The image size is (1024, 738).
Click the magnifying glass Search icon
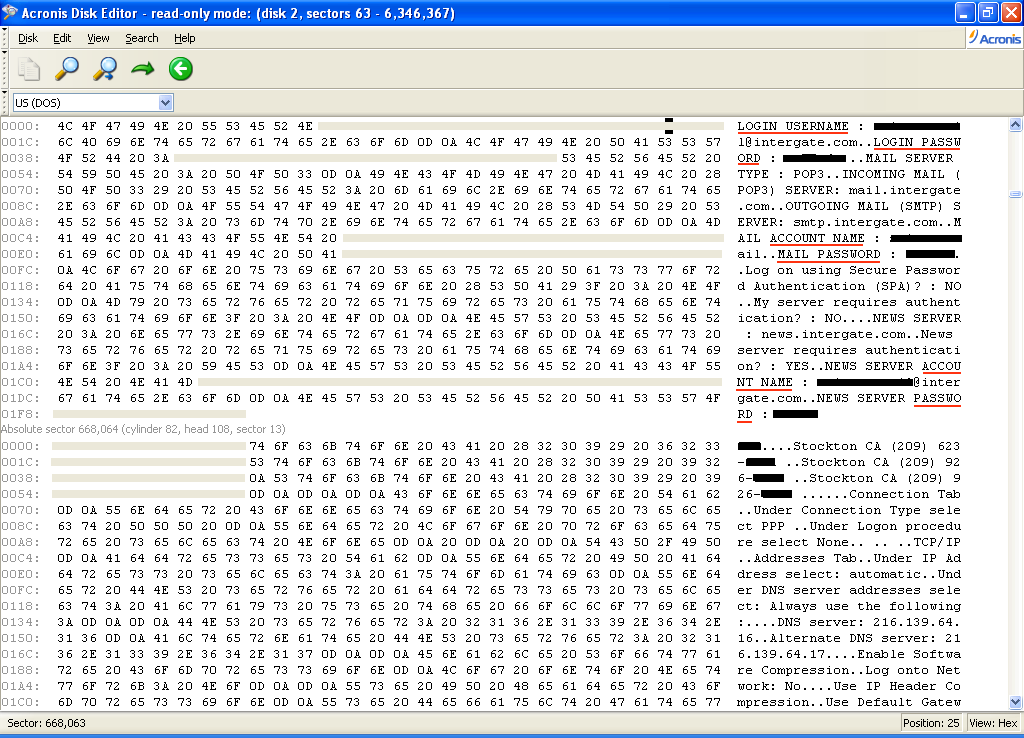click(x=66, y=69)
